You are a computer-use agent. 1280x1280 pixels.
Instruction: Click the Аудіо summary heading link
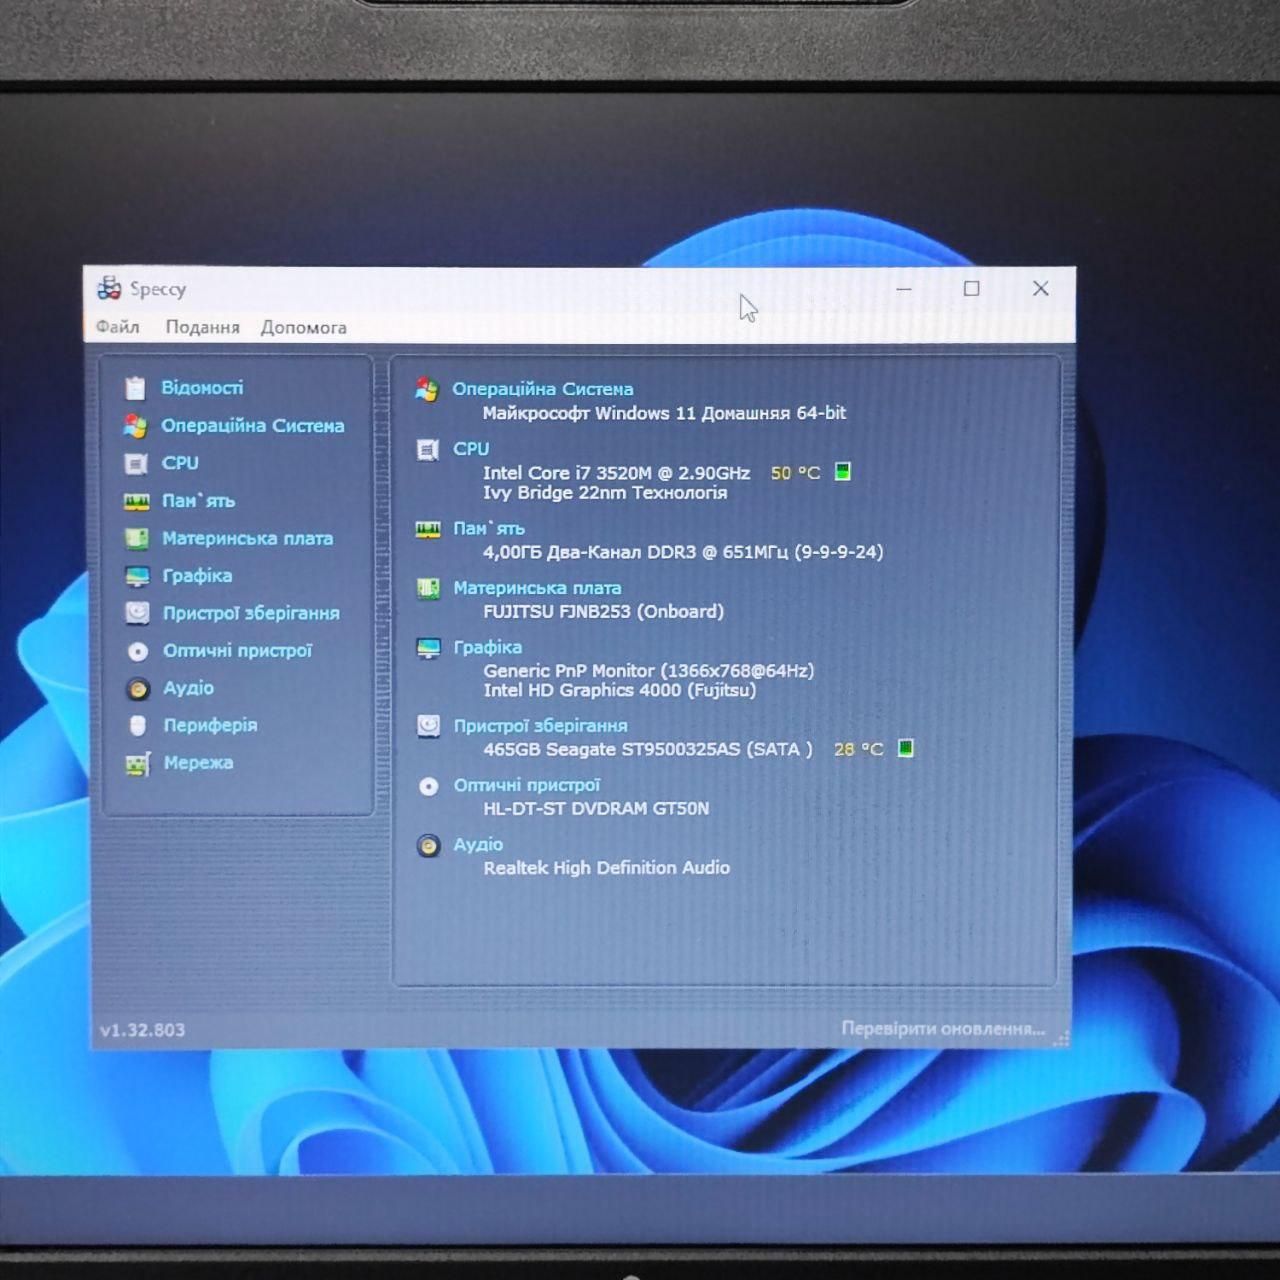[479, 844]
